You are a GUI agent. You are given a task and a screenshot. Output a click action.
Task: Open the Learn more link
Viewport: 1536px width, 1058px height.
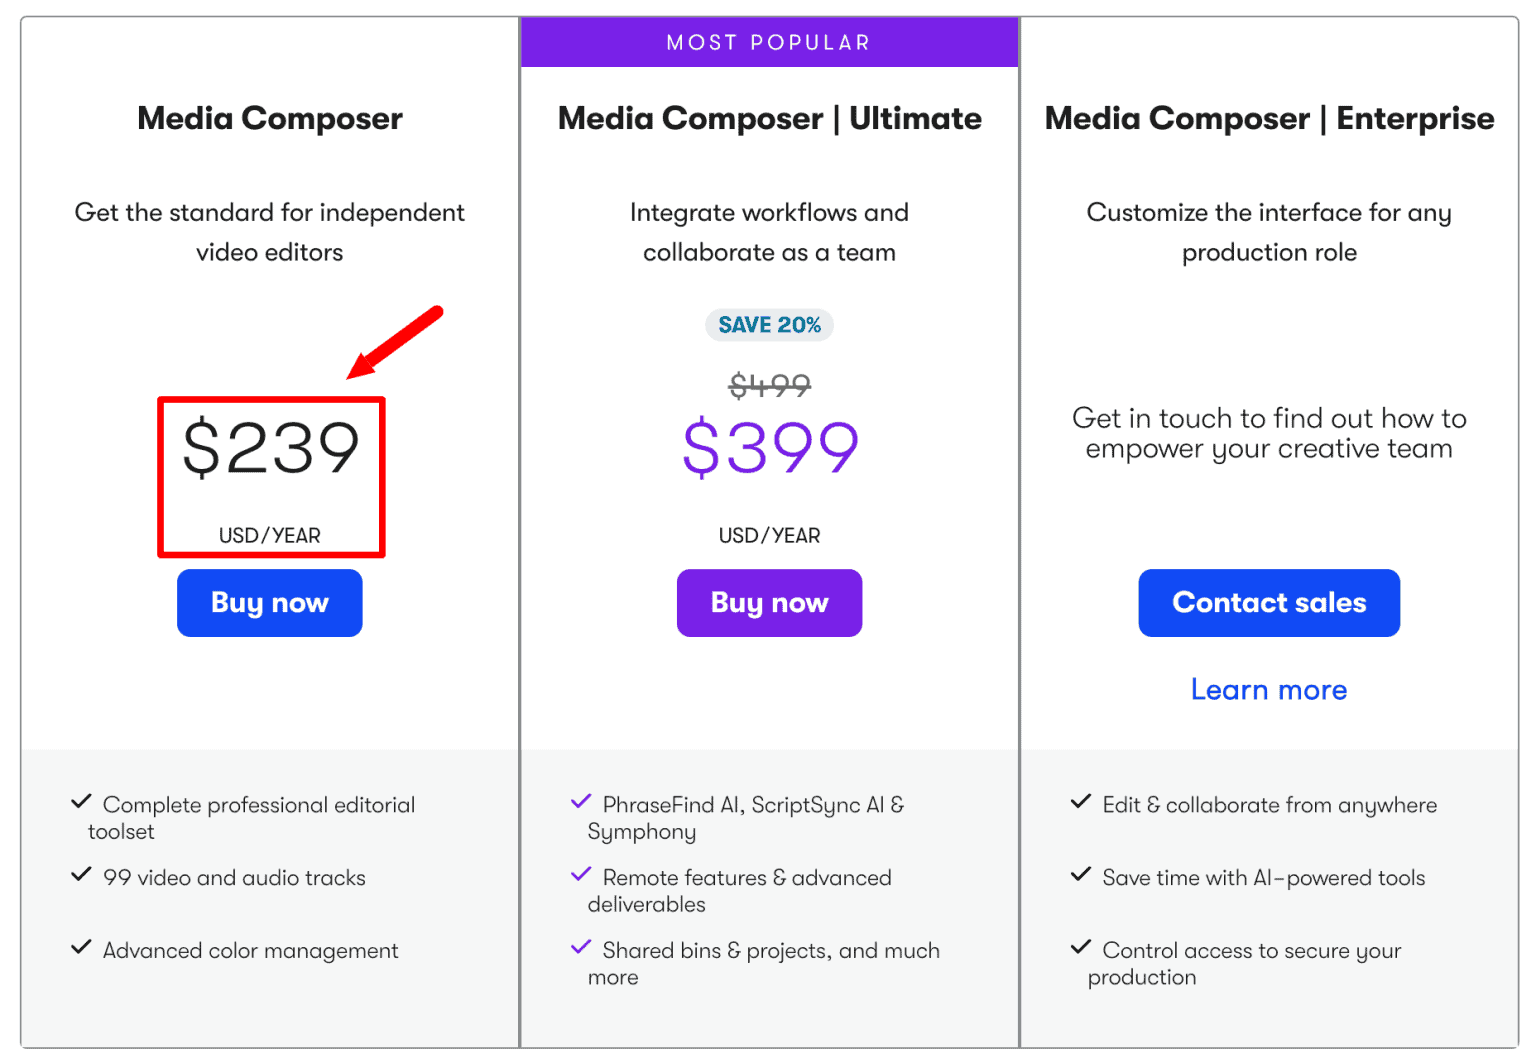pos(1268,689)
